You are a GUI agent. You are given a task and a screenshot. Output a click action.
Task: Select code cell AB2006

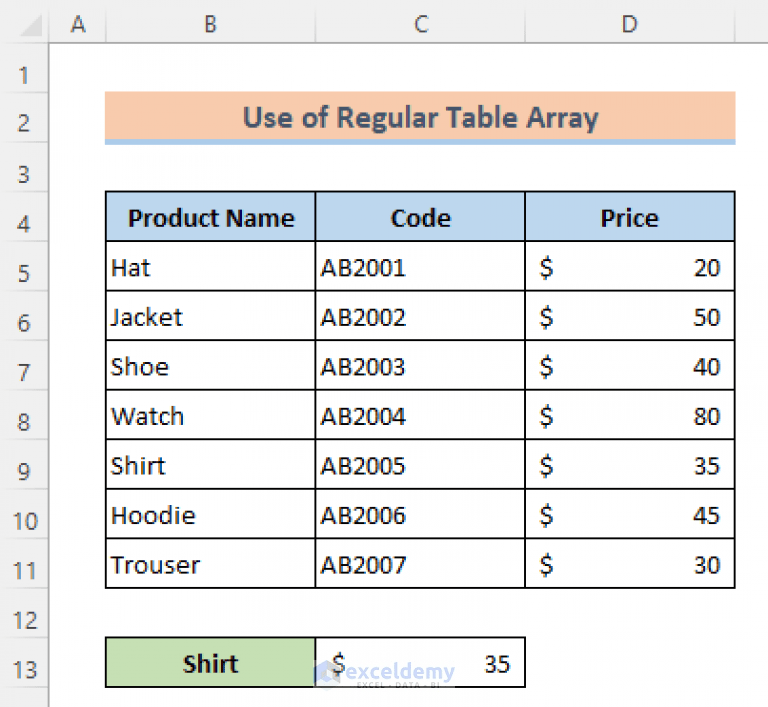(420, 514)
